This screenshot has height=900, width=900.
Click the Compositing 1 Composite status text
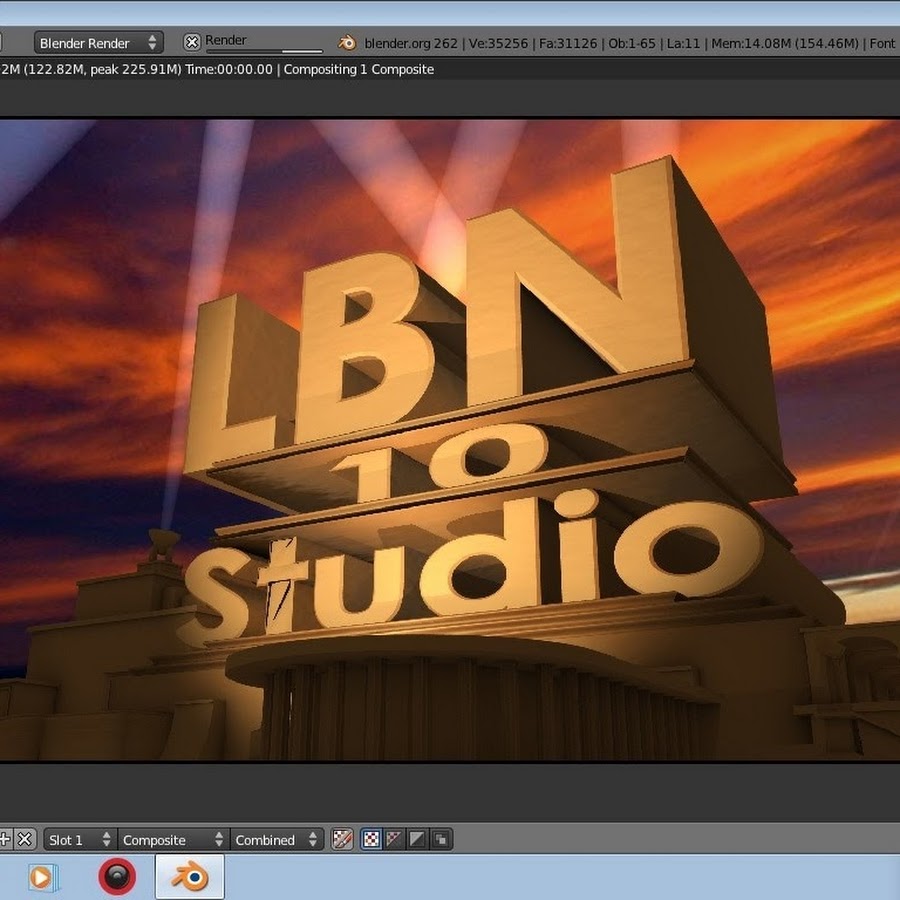point(359,69)
